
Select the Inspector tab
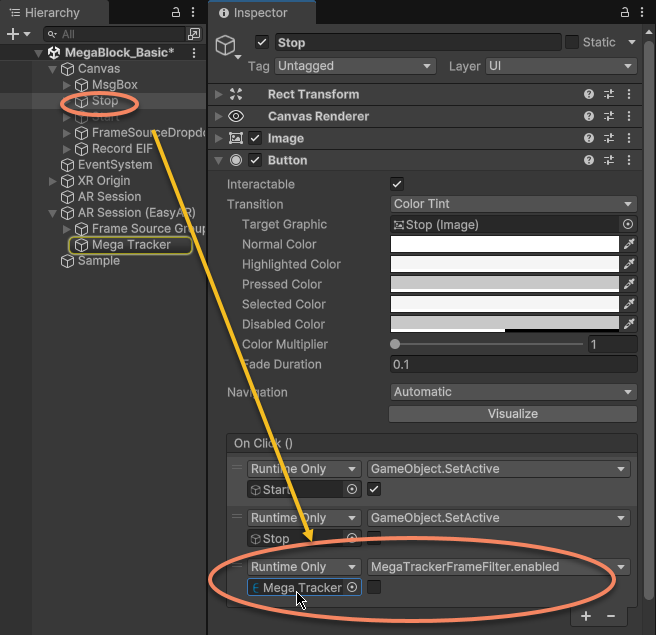259,13
